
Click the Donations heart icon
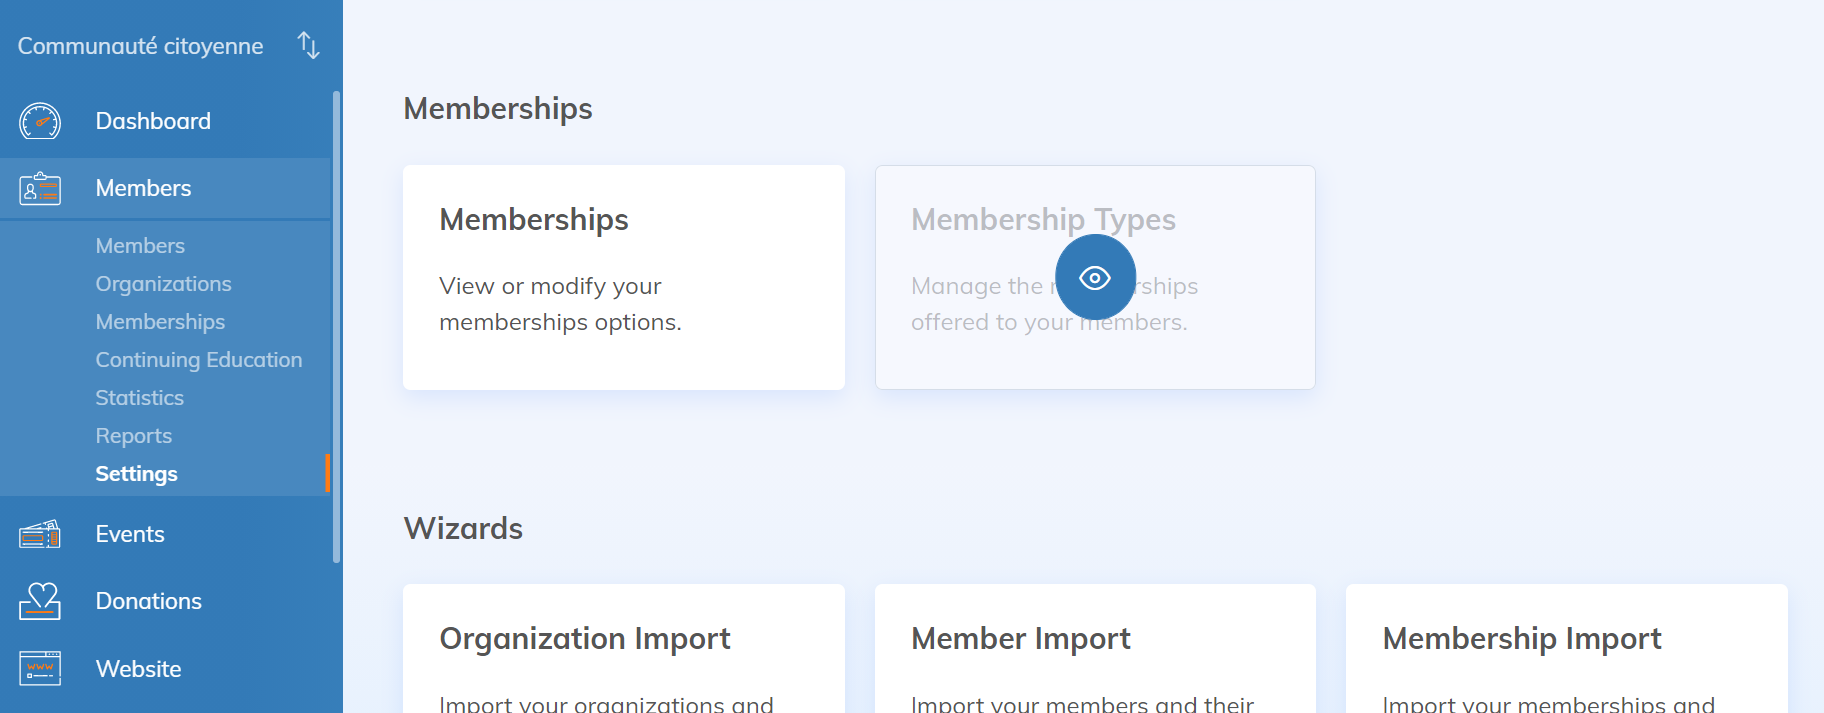click(x=40, y=601)
